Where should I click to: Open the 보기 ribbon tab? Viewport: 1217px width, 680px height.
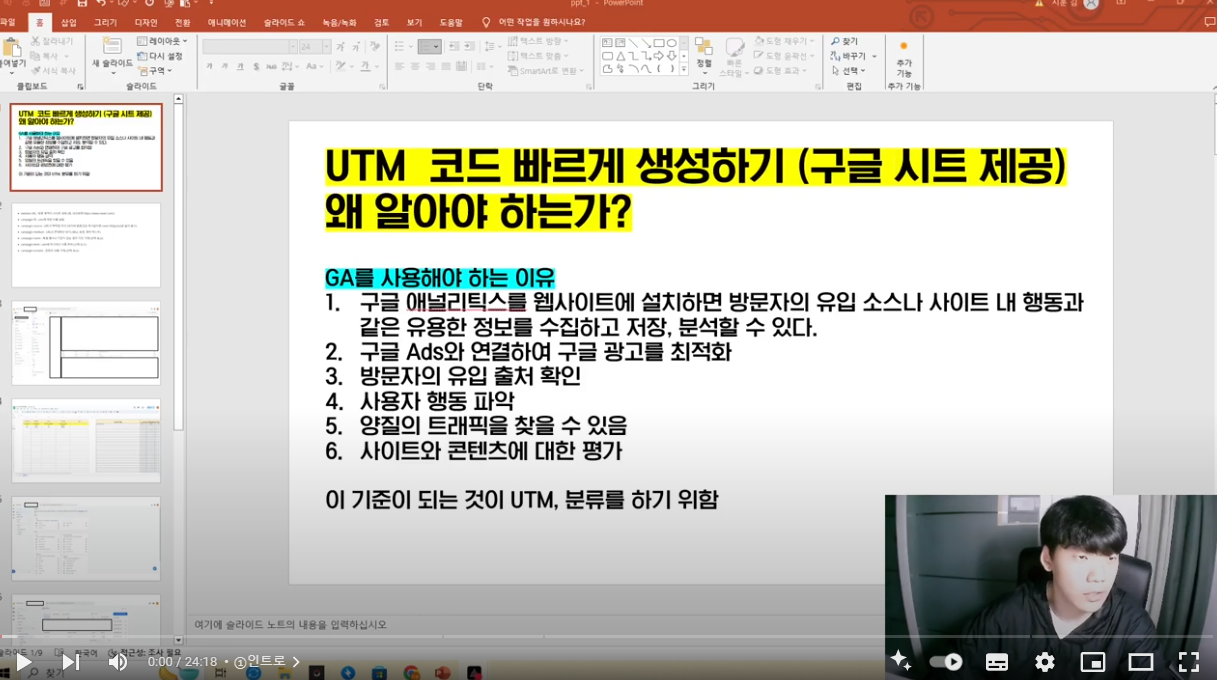coord(414,22)
